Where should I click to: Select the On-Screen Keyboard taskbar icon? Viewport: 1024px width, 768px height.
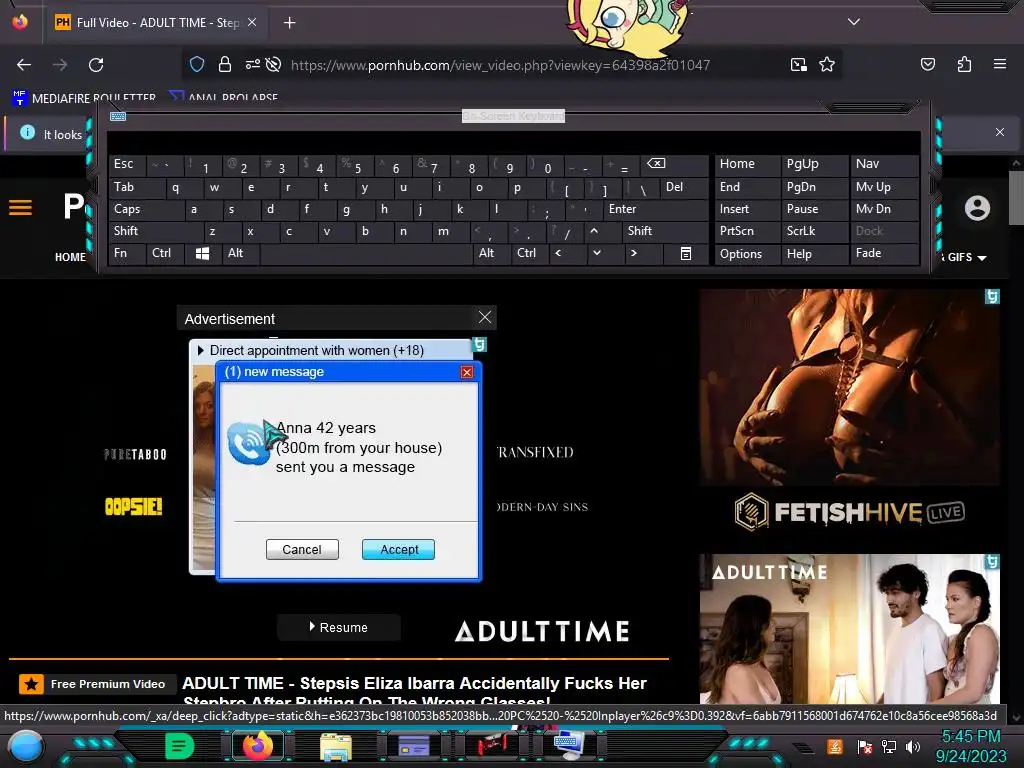[567, 746]
